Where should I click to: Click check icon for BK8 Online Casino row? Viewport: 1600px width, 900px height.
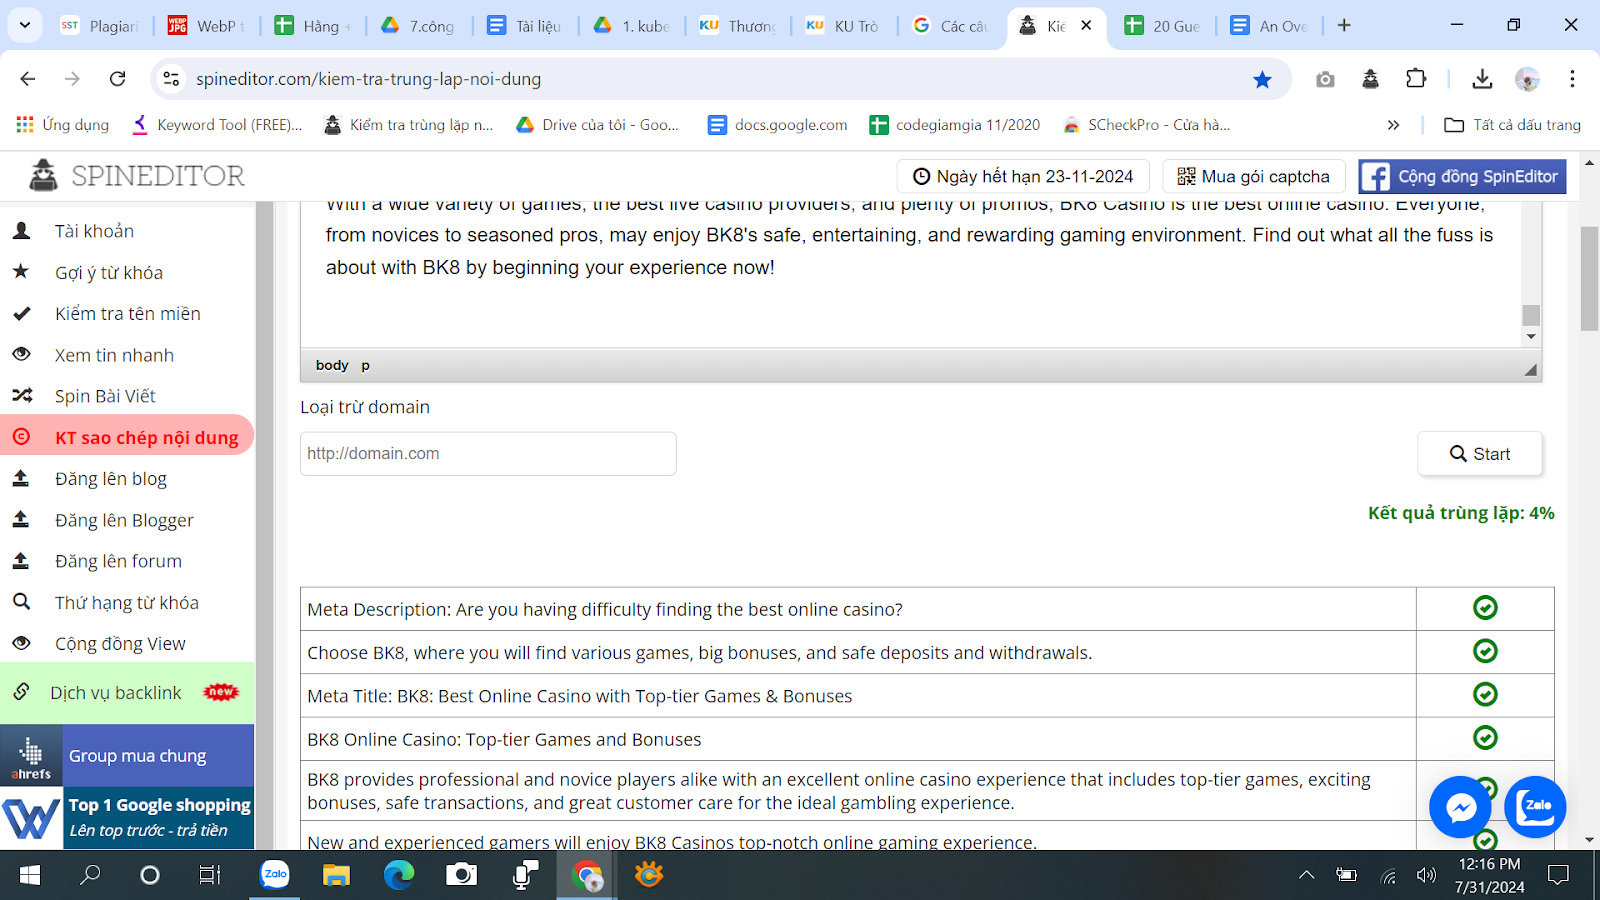[x=1485, y=737]
